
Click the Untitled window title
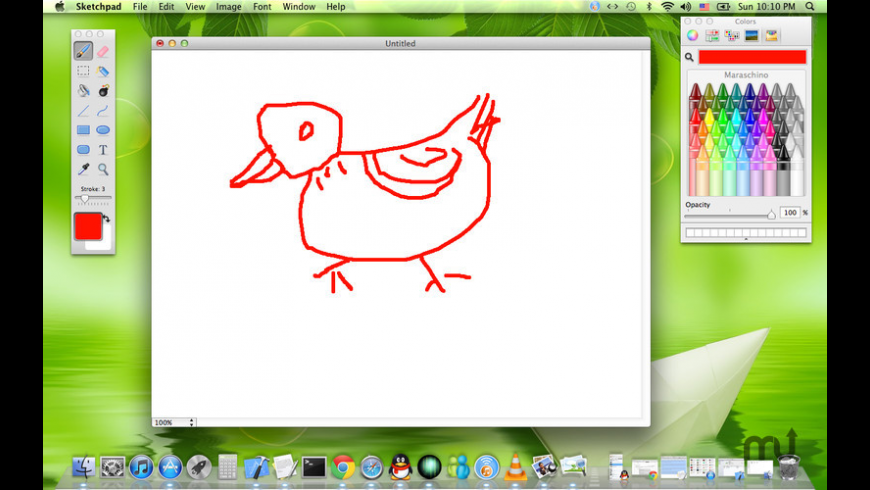400,43
